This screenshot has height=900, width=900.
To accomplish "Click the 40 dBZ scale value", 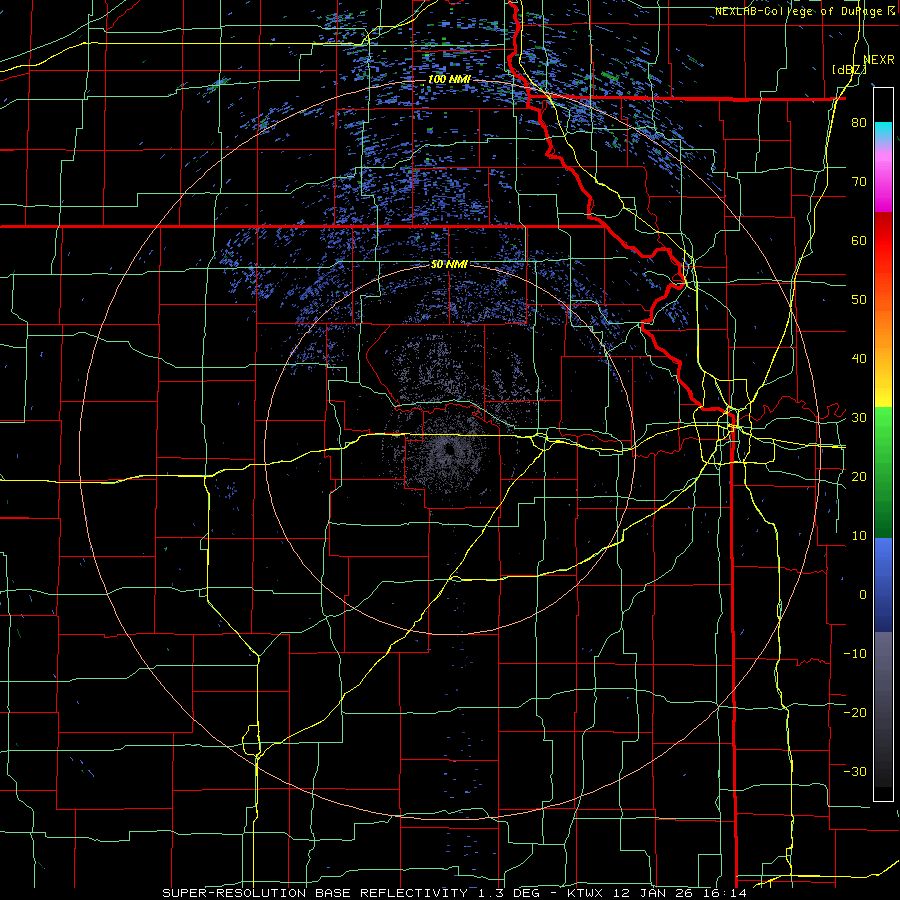I will point(859,359).
